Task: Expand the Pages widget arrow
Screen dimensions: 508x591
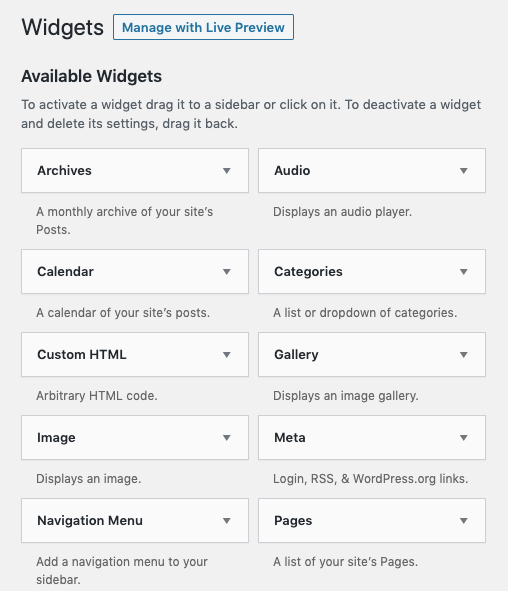Action: coord(464,521)
